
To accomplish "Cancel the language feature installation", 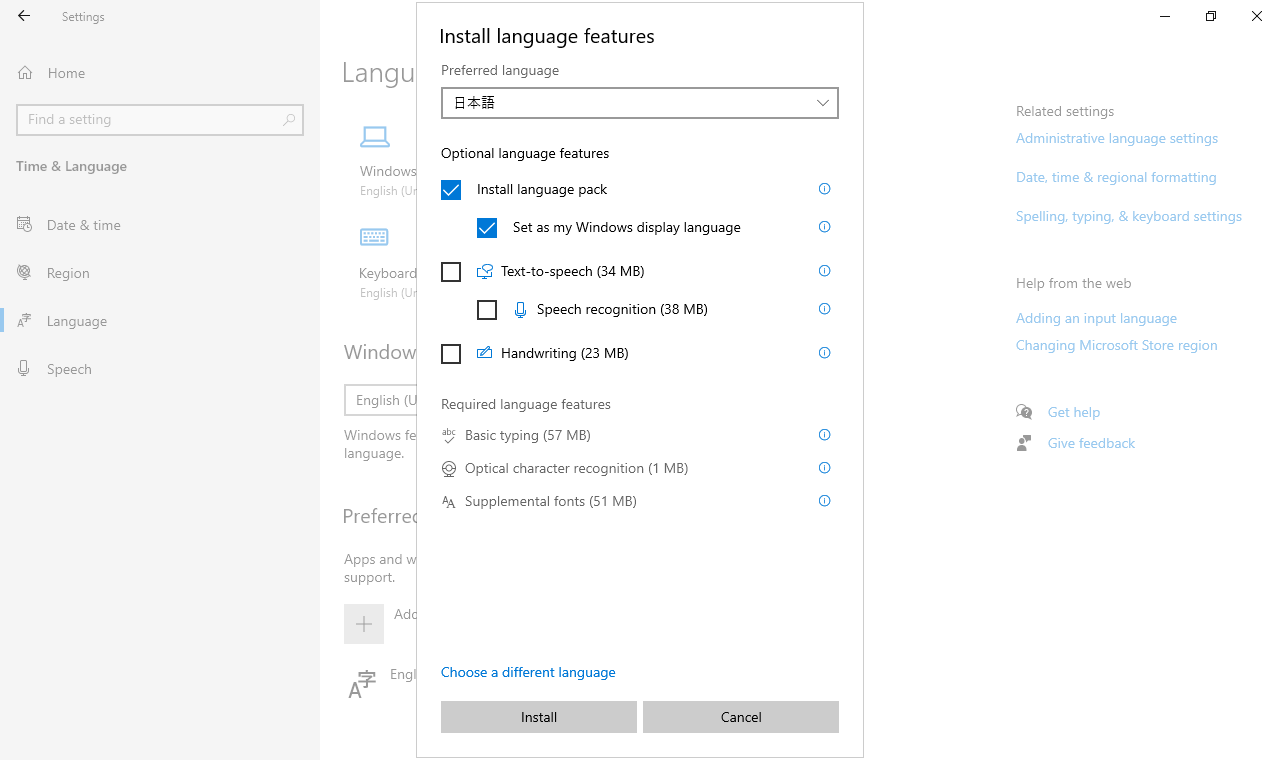I will (741, 717).
